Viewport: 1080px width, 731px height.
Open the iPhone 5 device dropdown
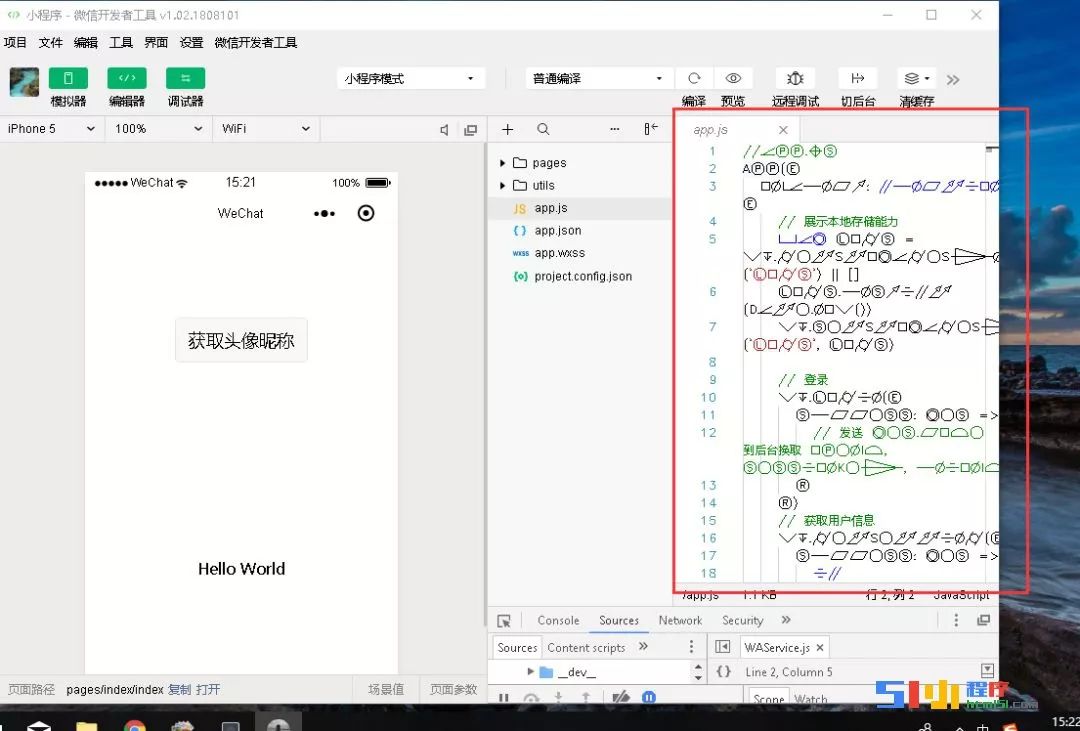click(52, 129)
